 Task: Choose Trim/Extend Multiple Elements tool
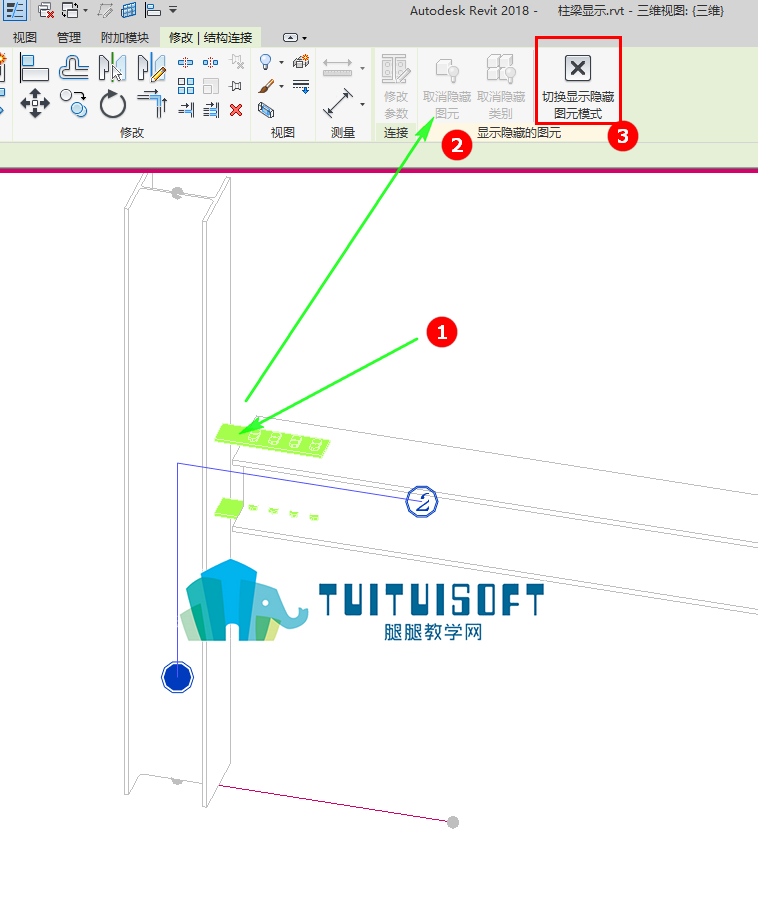(211, 110)
